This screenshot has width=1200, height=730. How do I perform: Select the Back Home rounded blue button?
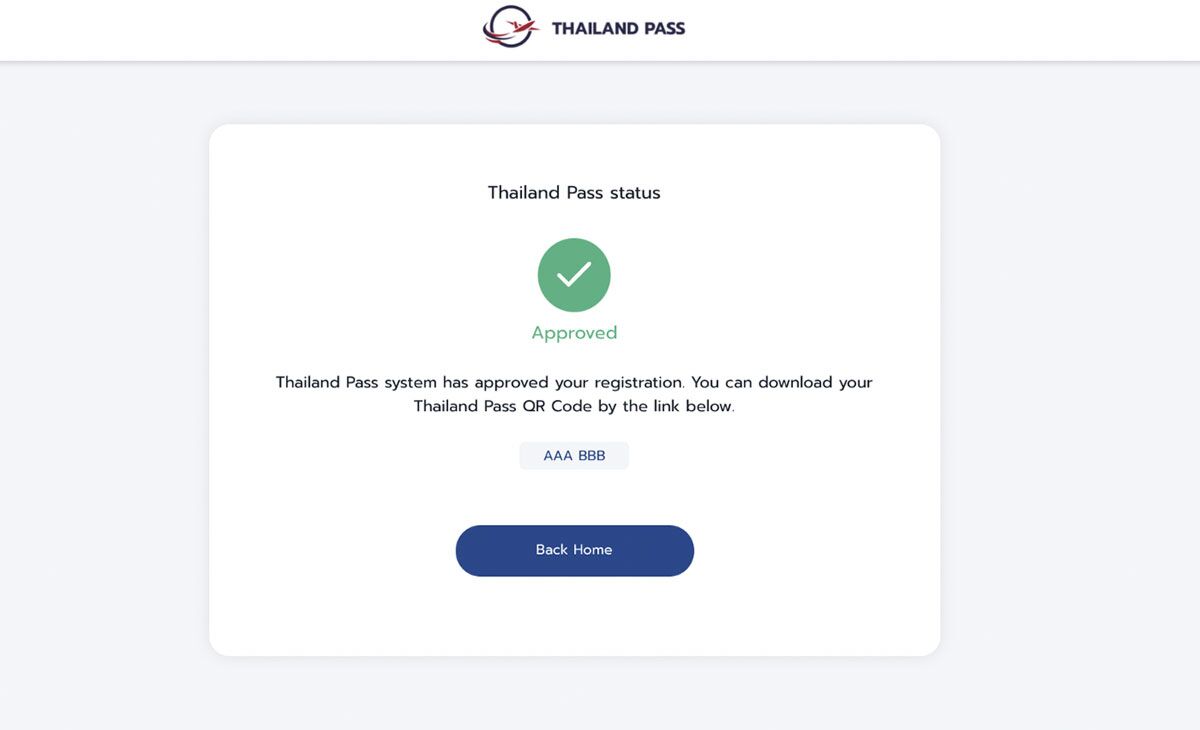pos(574,550)
